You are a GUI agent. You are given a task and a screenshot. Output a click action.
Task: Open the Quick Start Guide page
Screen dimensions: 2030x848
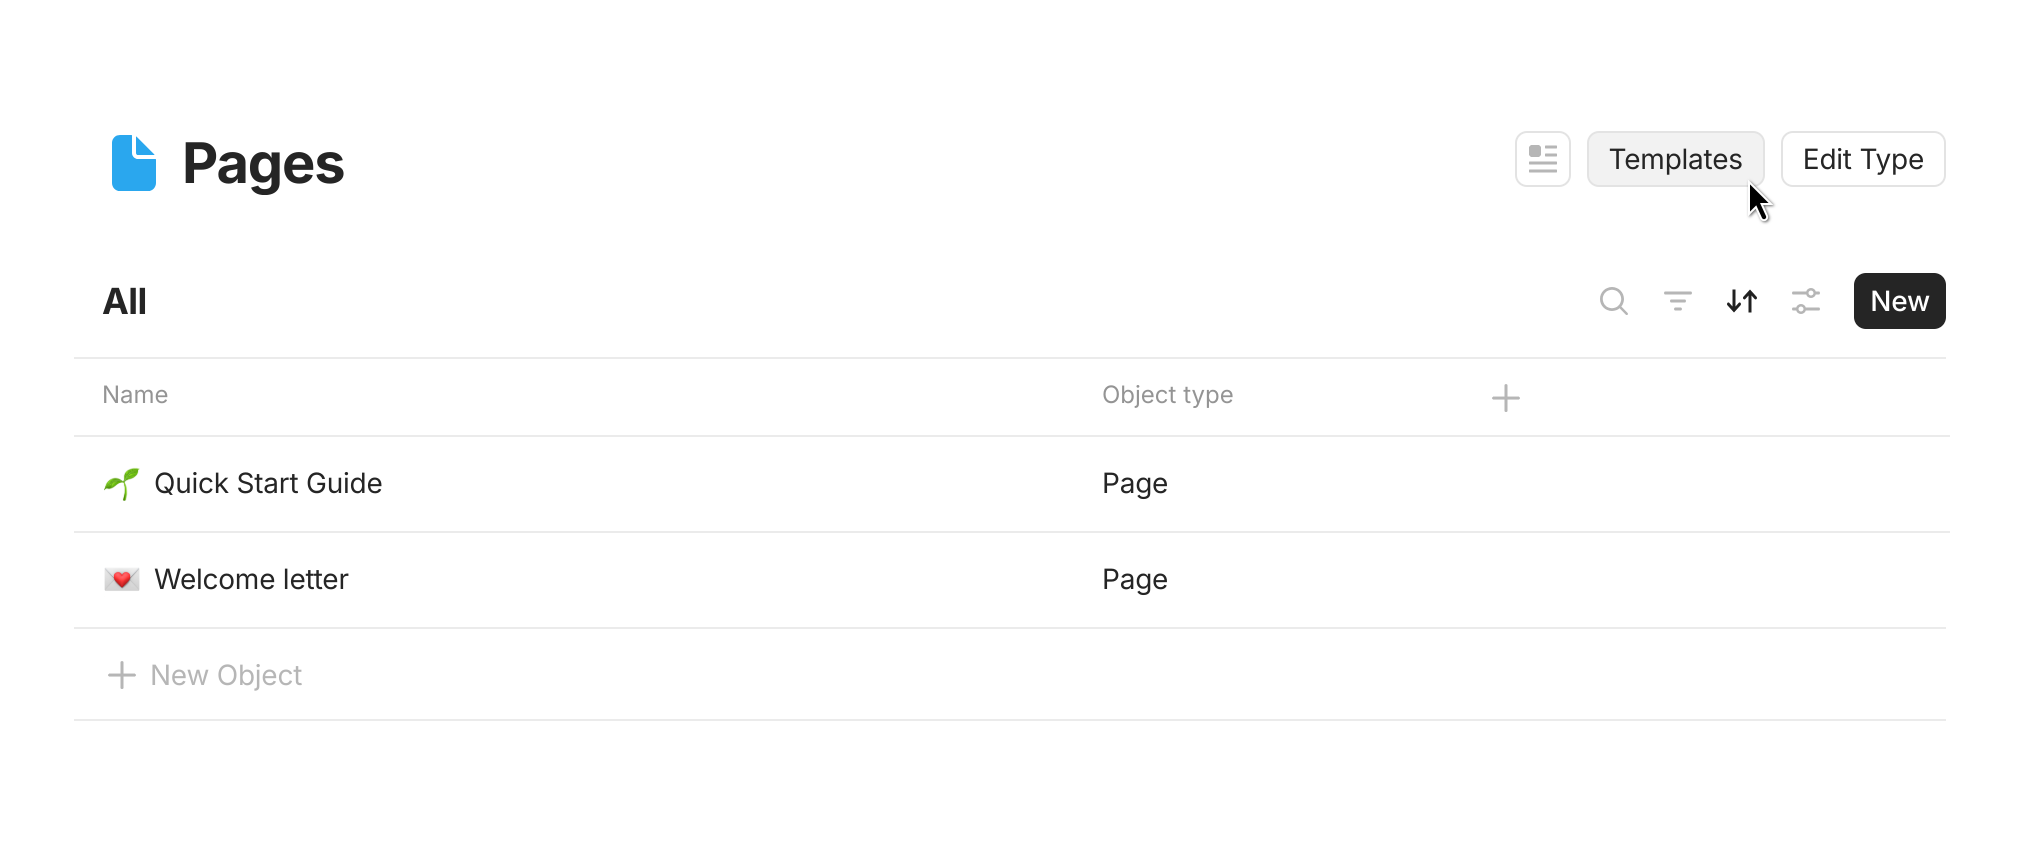click(268, 484)
